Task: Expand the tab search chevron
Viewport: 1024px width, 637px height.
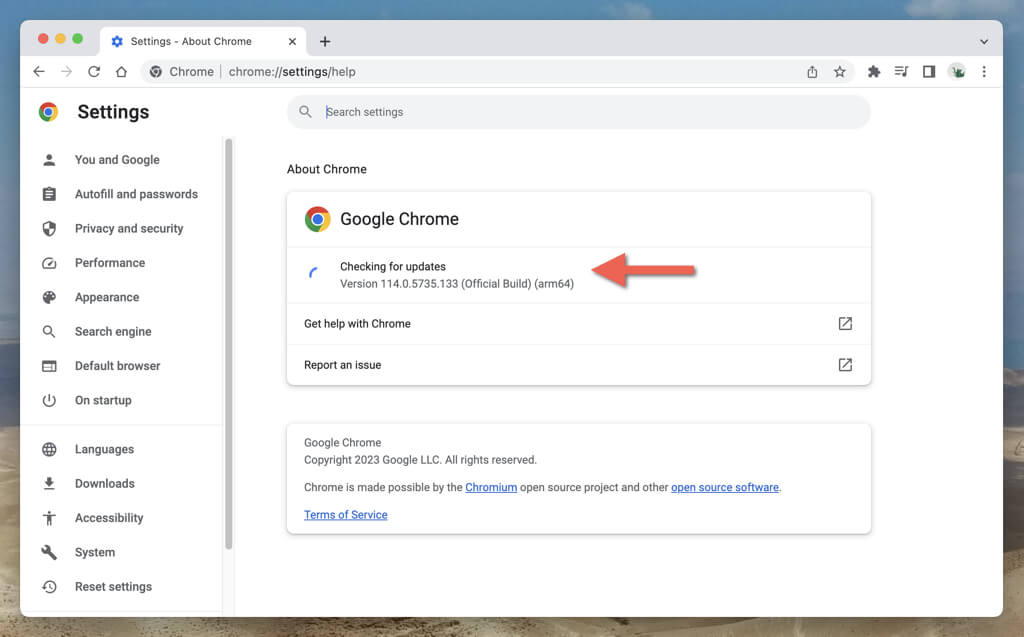Action: point(984,42)
